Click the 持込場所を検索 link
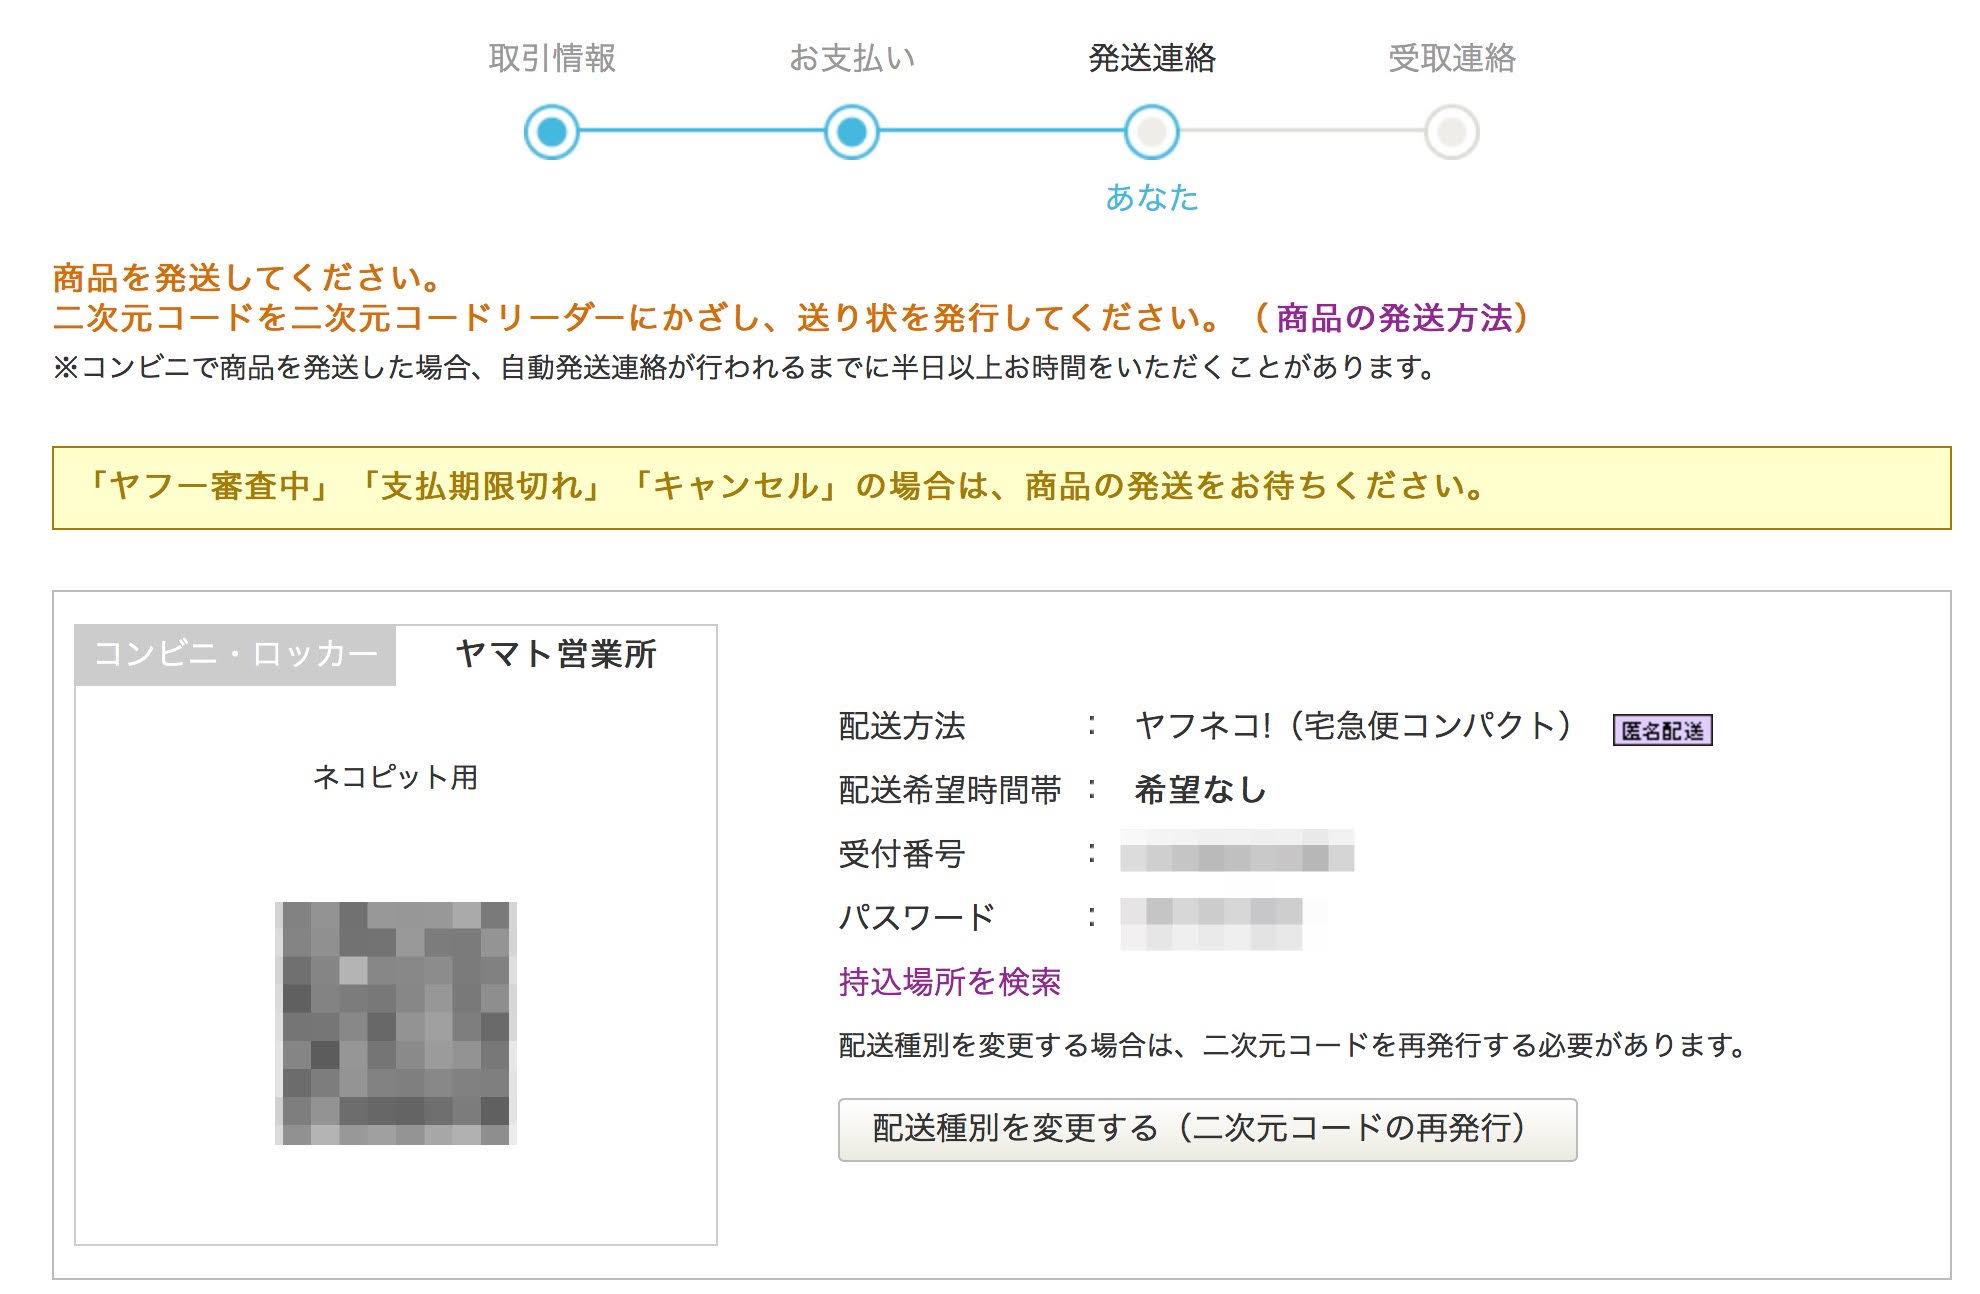This screenshot has width=1980, height=1294. (949, 981)
